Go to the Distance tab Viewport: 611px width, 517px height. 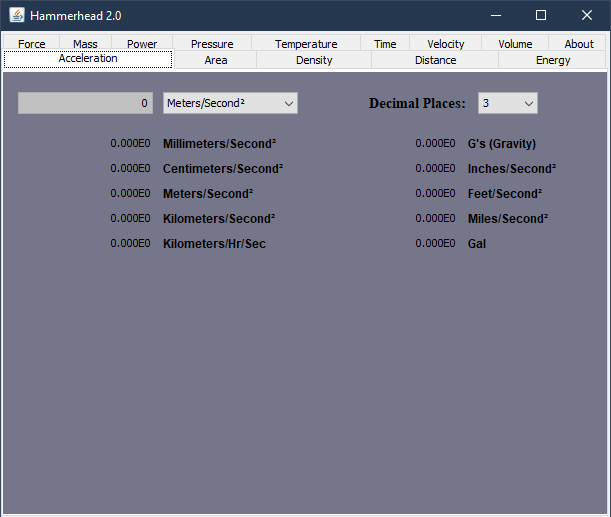[435, 60]
